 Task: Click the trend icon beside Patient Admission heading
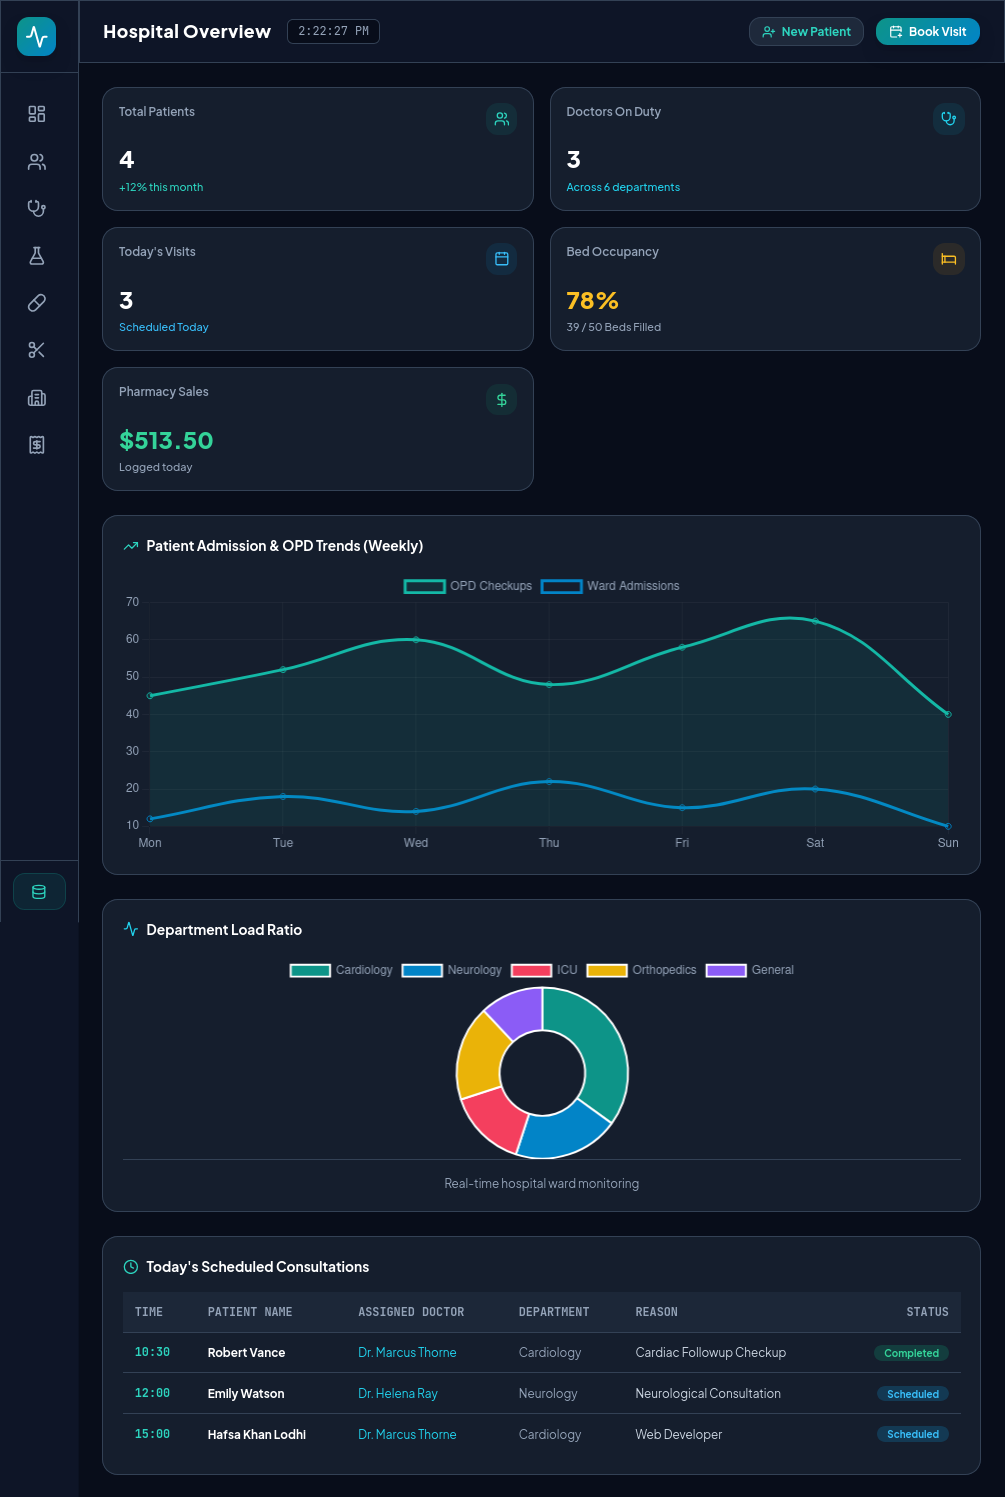click(131, 546)
